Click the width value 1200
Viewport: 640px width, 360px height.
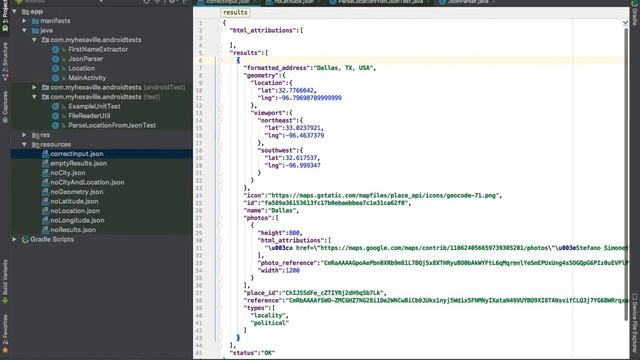tap(292, 271)
